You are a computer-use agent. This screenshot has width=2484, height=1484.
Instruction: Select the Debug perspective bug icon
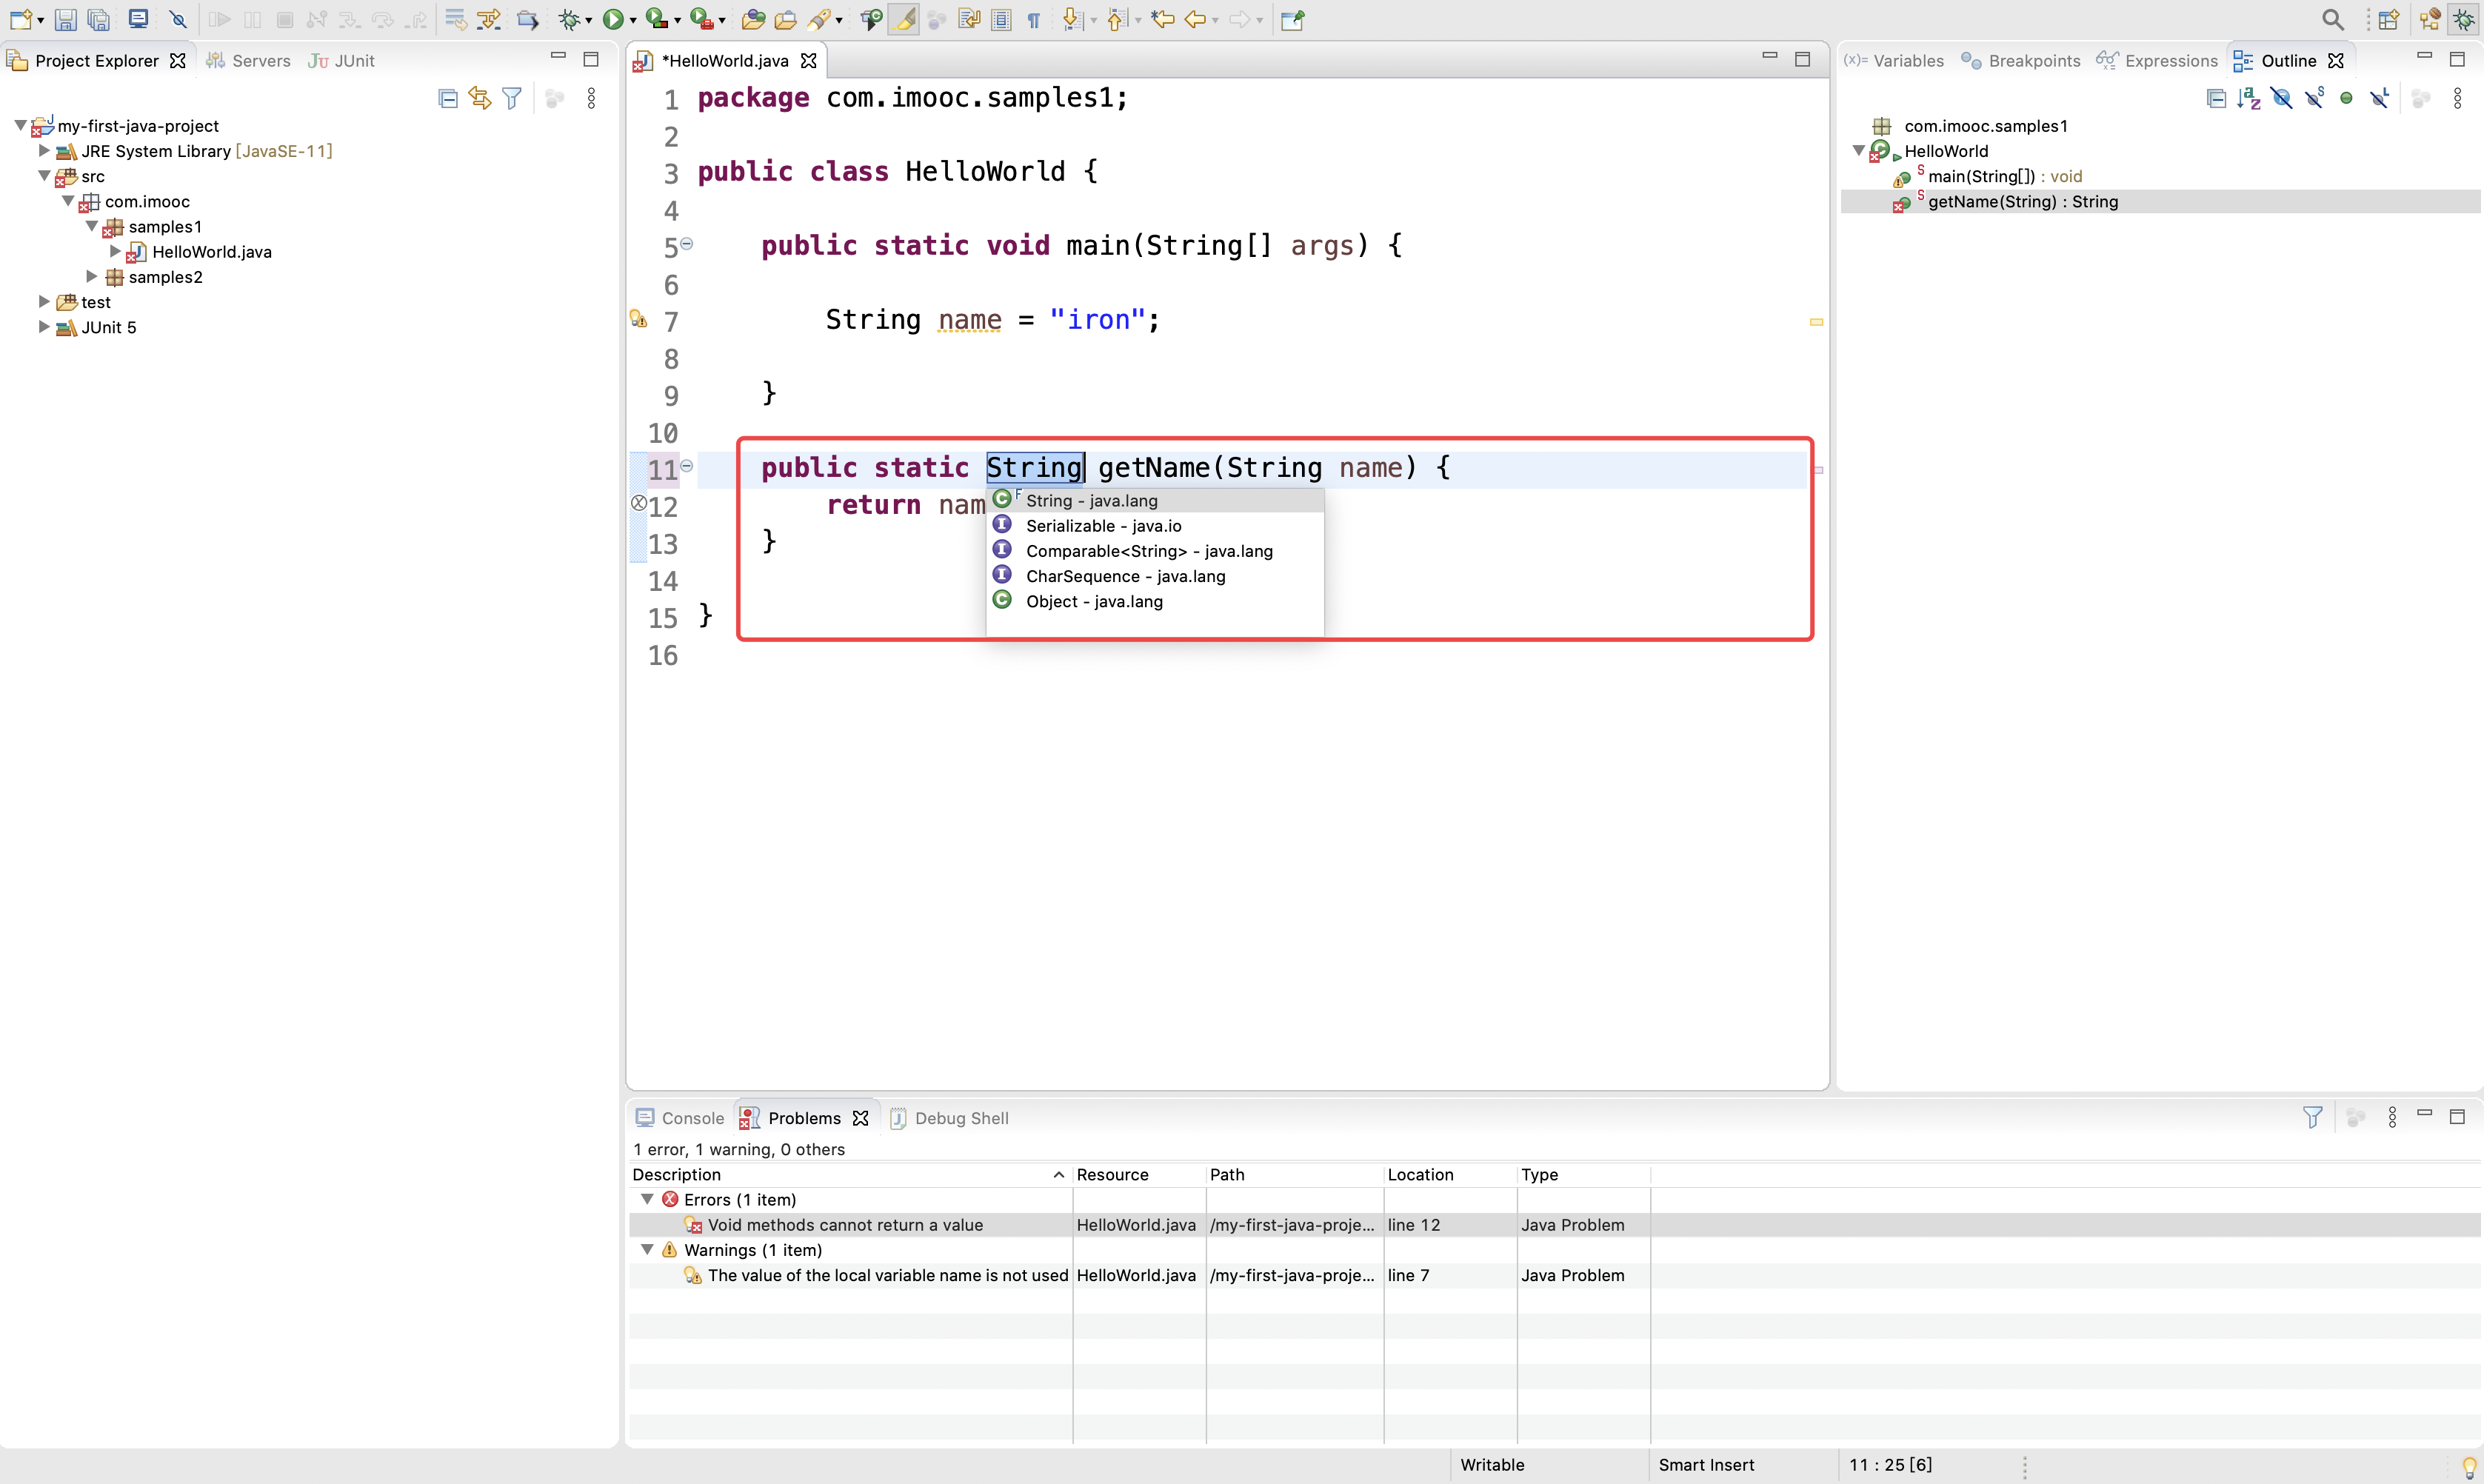[2463, 19]
